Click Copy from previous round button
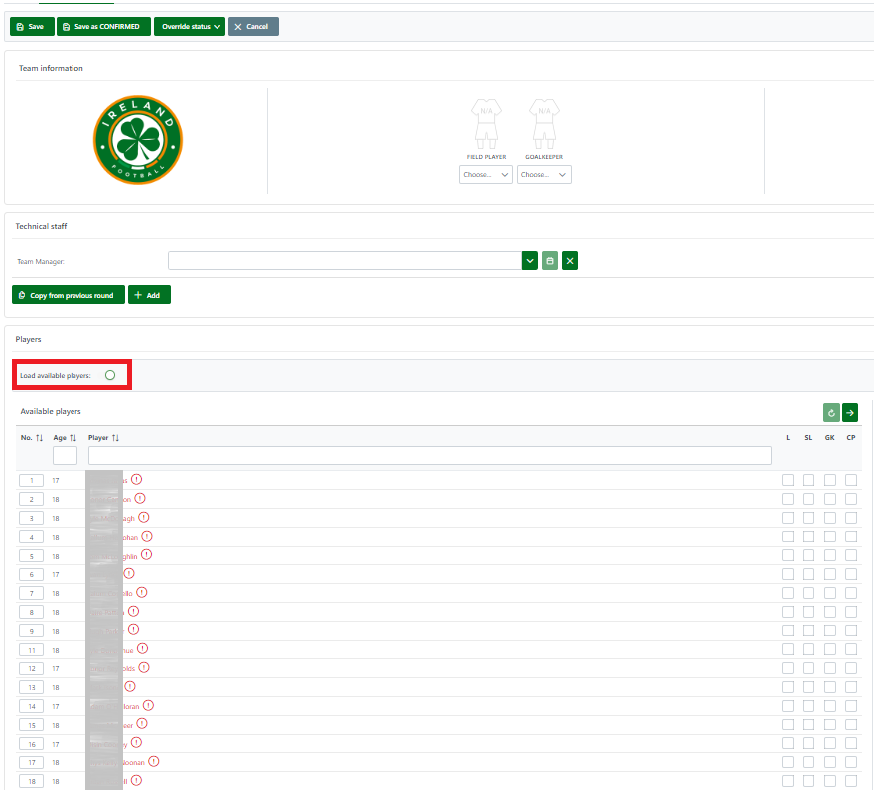874x790 pixels. 68,296
